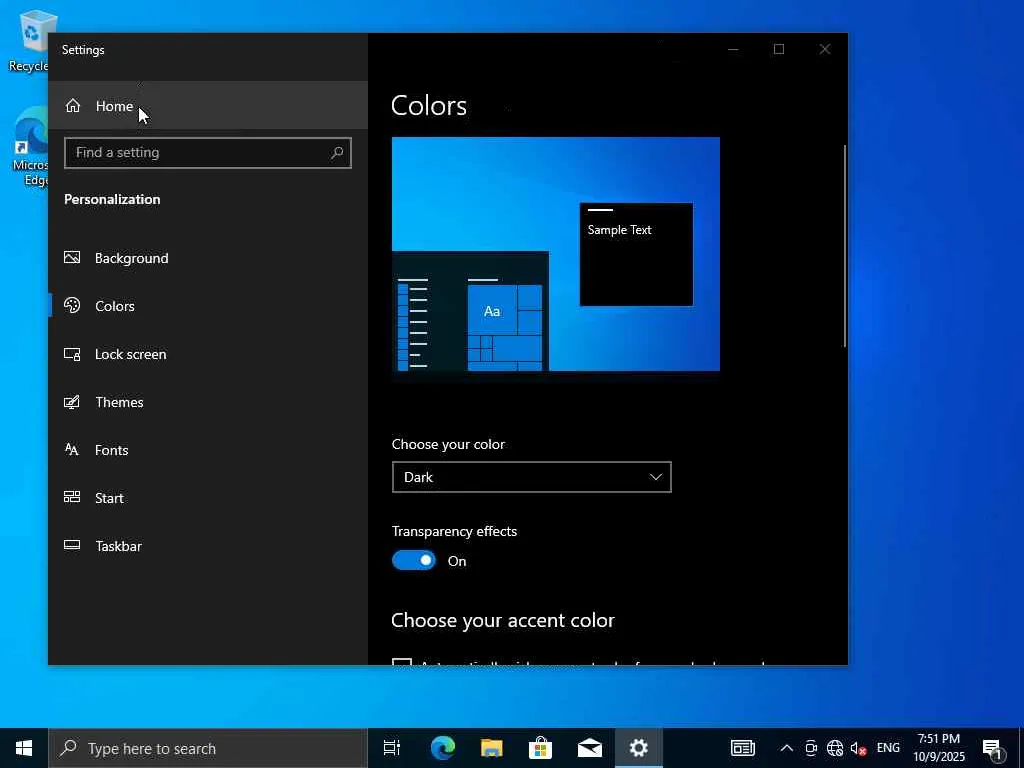Screen dimensions: 1024x768
Task: Open Themes settings
Action: click(x=208, y=402)
